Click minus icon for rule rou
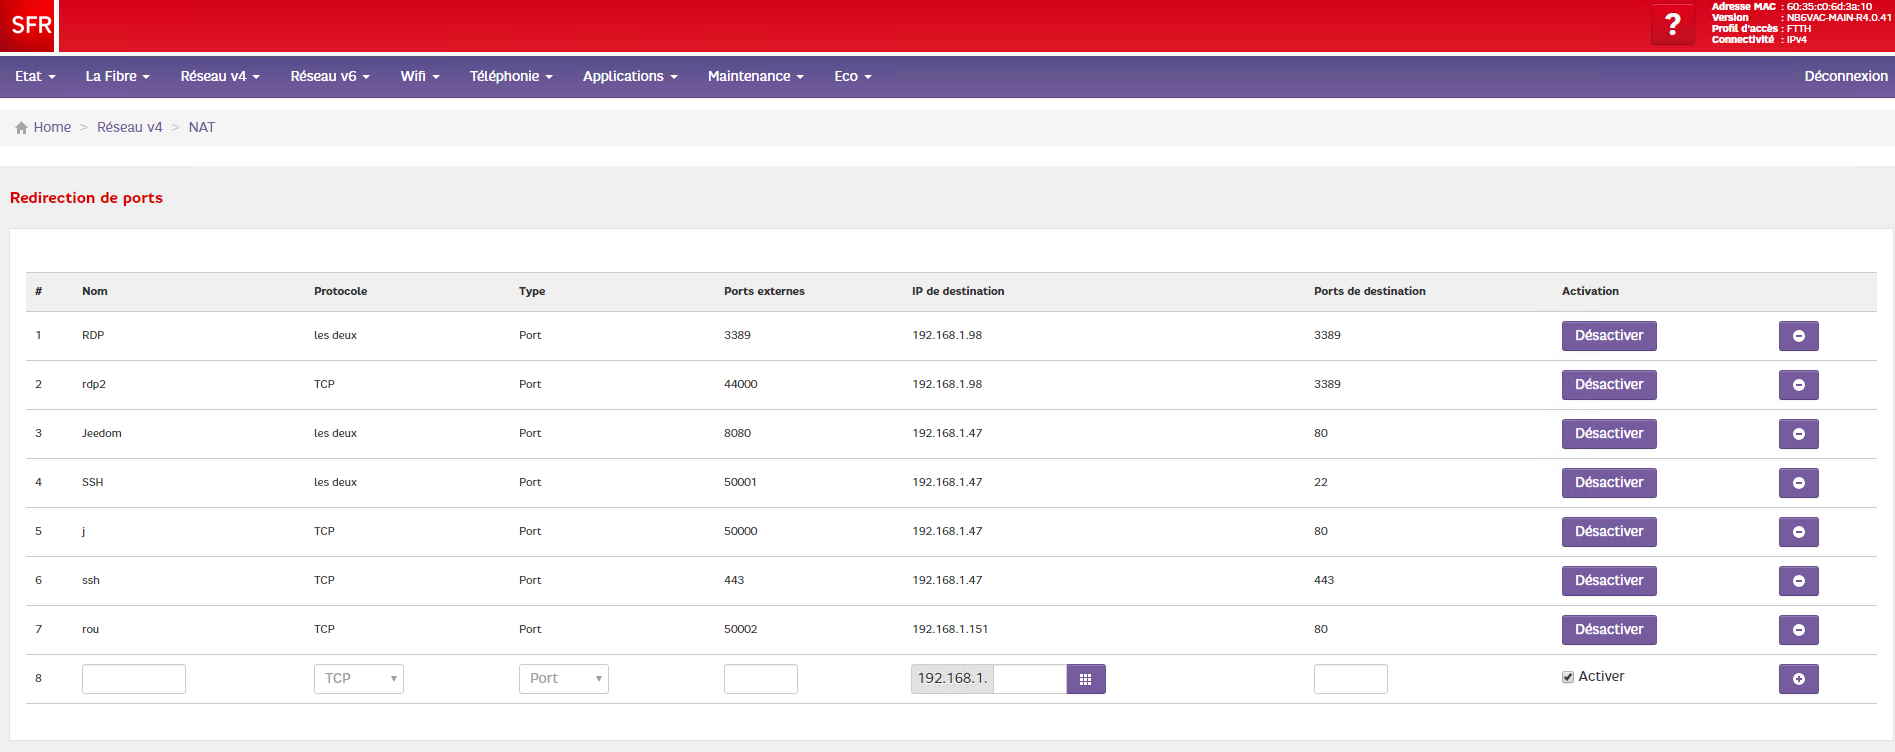The height and width of the screenshot is (752, 1895). 1798,630
